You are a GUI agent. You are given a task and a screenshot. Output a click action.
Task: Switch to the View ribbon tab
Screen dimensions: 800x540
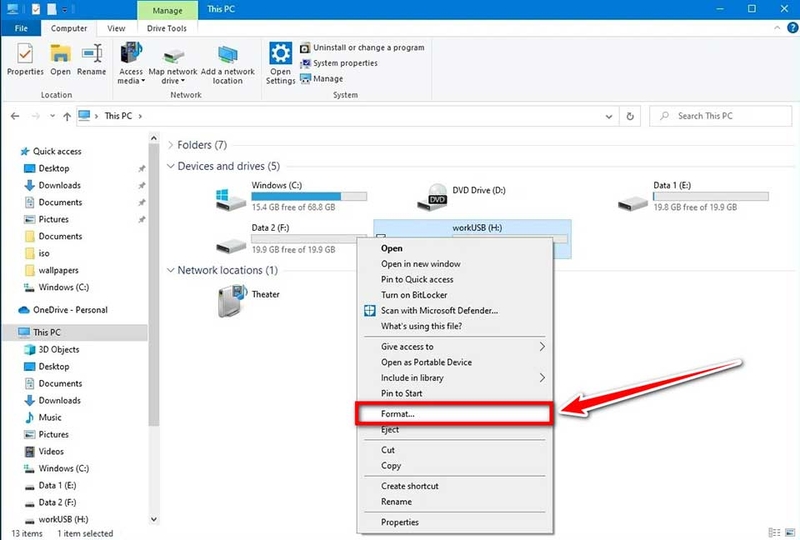[116, 28]
